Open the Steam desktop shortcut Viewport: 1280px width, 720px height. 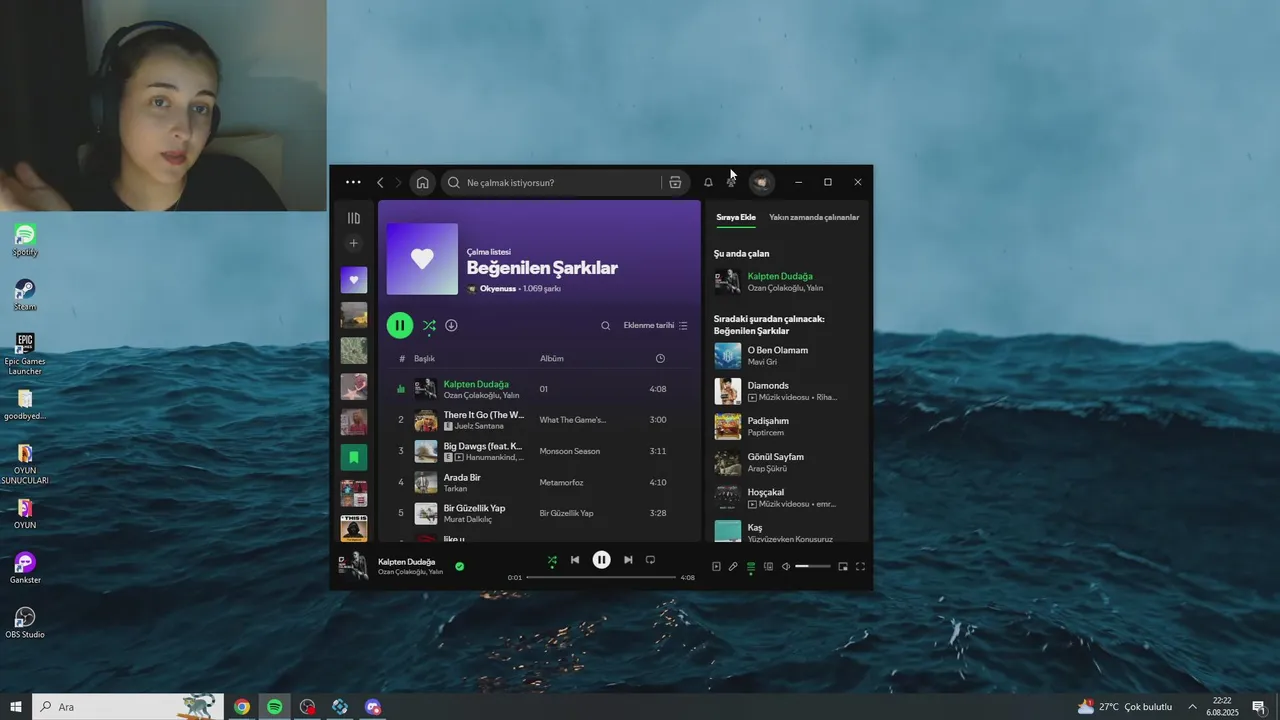[x=25, y=294]
